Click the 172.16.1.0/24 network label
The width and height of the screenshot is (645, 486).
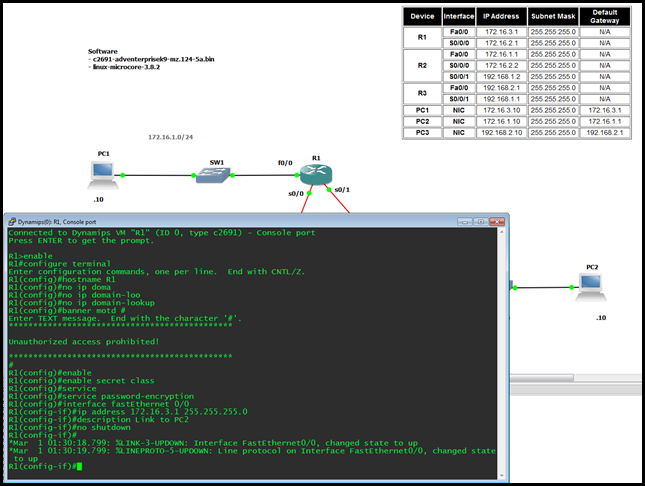[x=170, y=137]
